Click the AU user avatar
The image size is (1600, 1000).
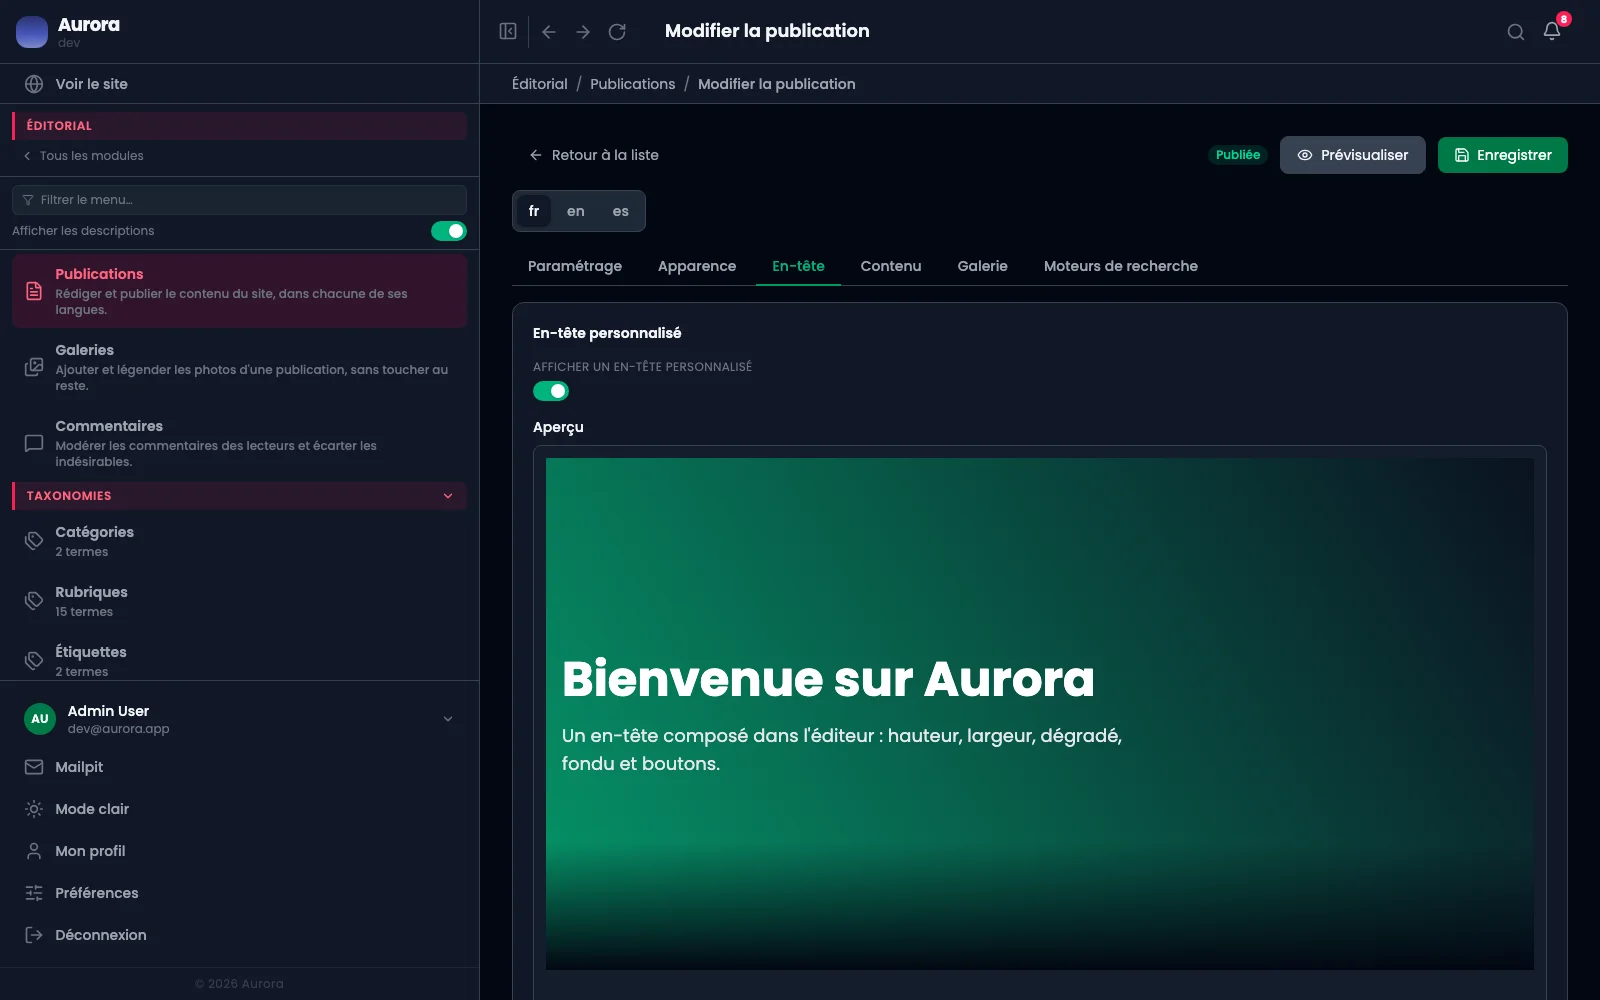(x=40, y=719)
